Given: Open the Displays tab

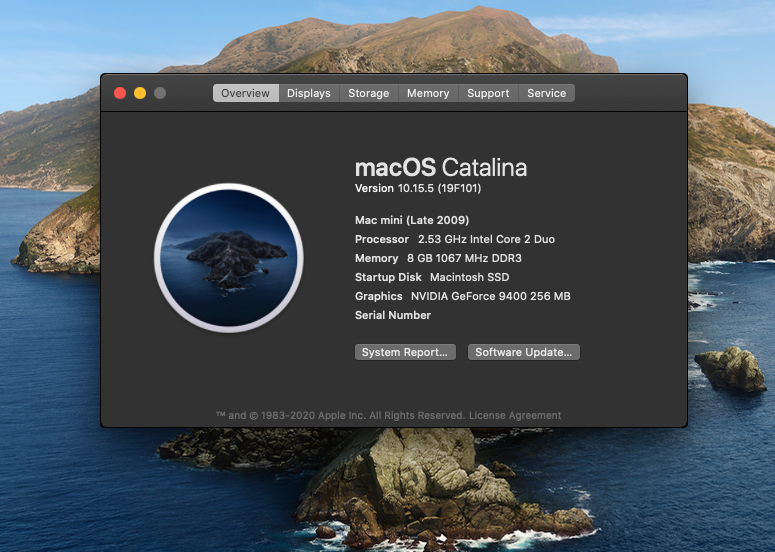Looking at the screenshot, I should point(309,93).
